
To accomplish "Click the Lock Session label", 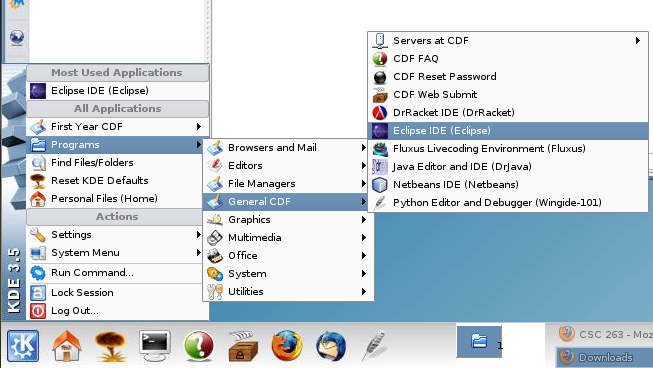I will 82,293.
